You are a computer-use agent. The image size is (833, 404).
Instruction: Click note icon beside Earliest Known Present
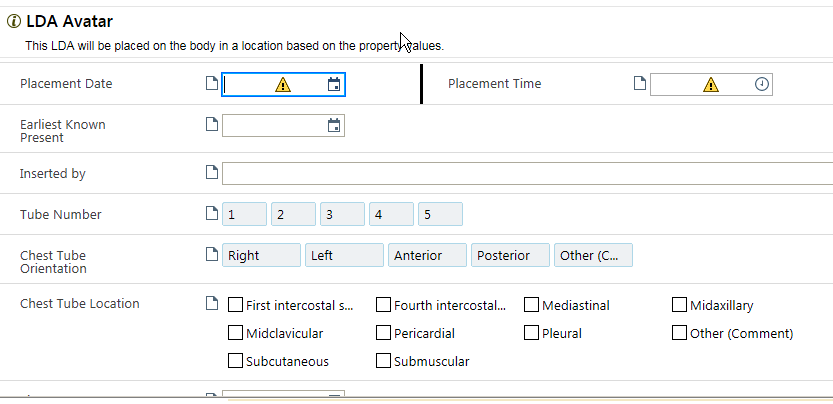tap(212, 124)
